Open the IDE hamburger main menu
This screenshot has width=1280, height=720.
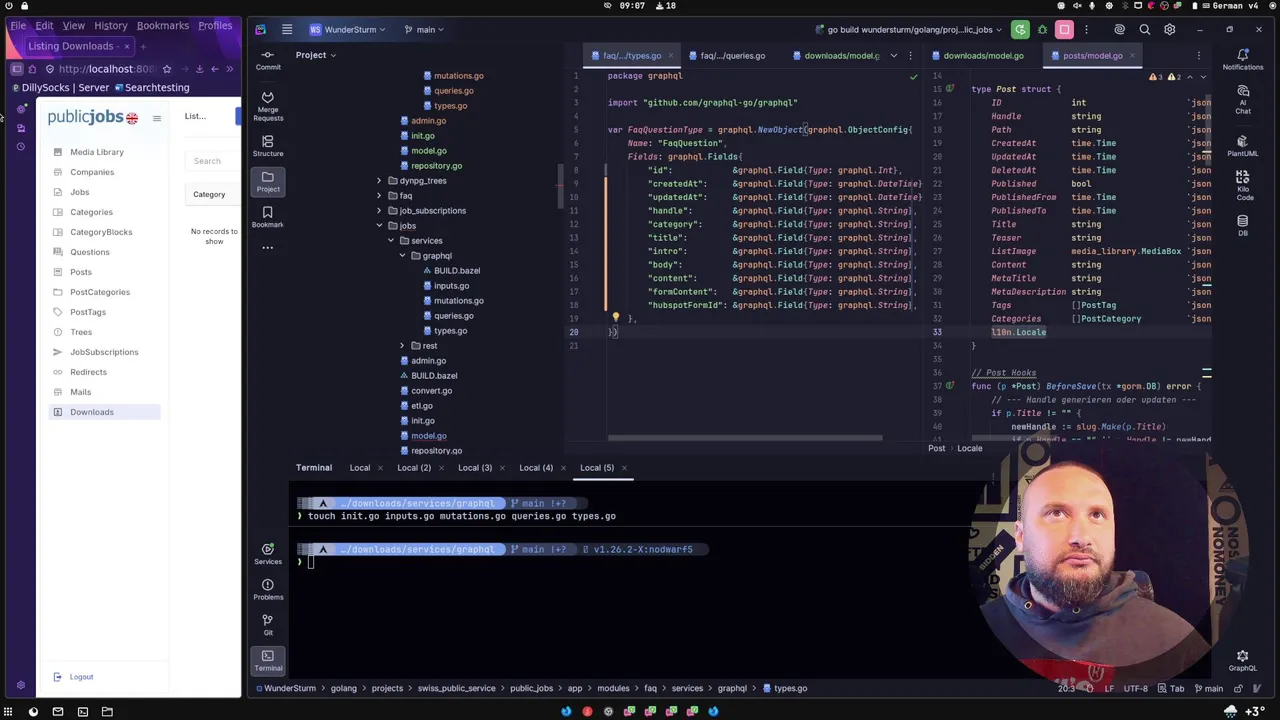(x=287, y=30)
